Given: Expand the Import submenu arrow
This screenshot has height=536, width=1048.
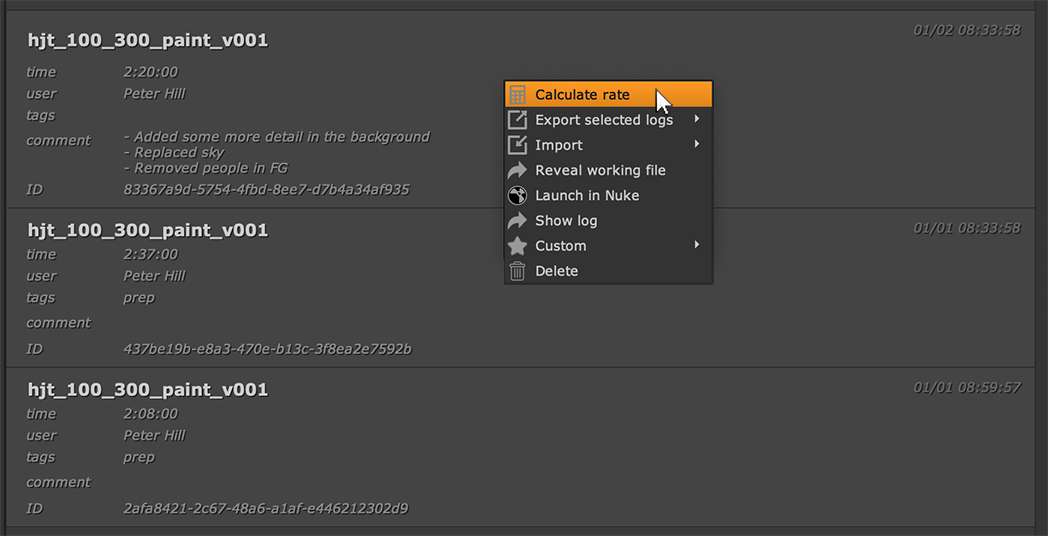Looking at the screenshot, I should pos(696,145).
